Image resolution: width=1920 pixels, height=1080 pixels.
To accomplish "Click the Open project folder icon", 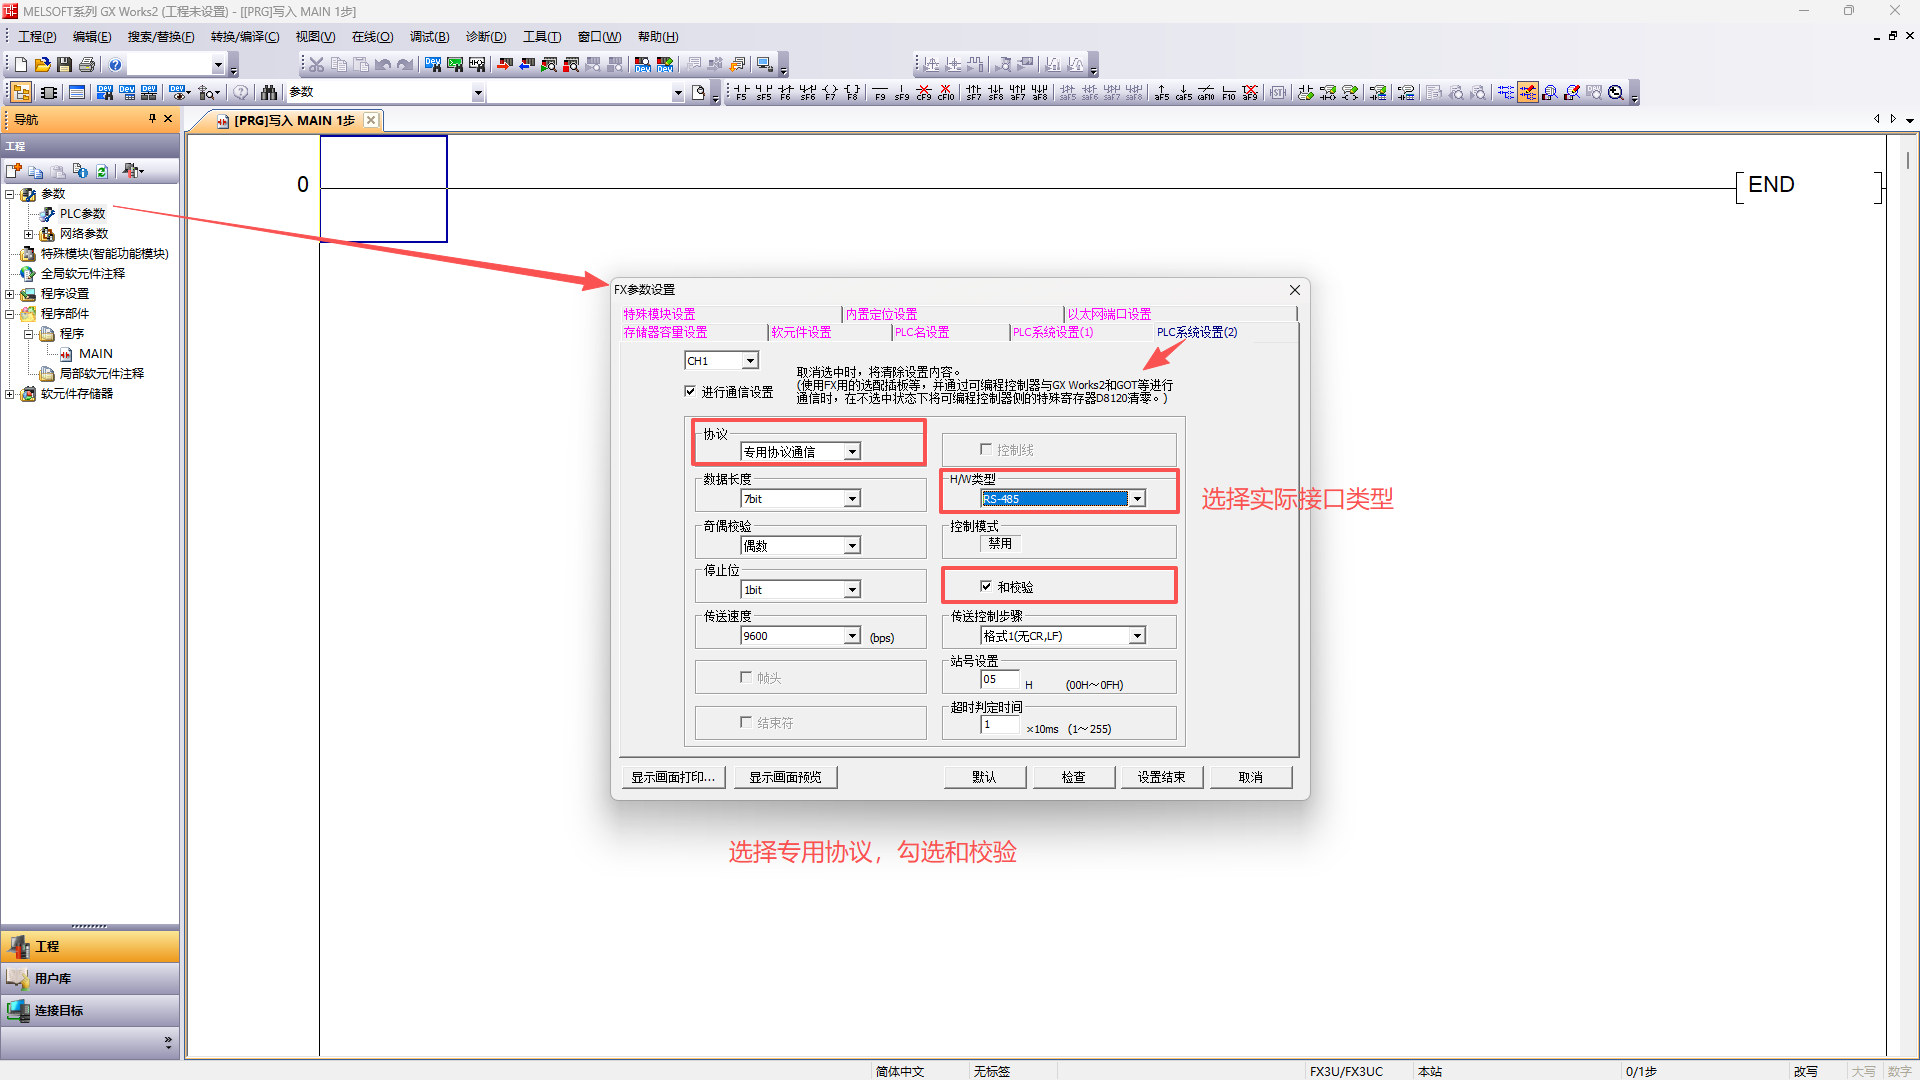I will click(x=42, y=65).
